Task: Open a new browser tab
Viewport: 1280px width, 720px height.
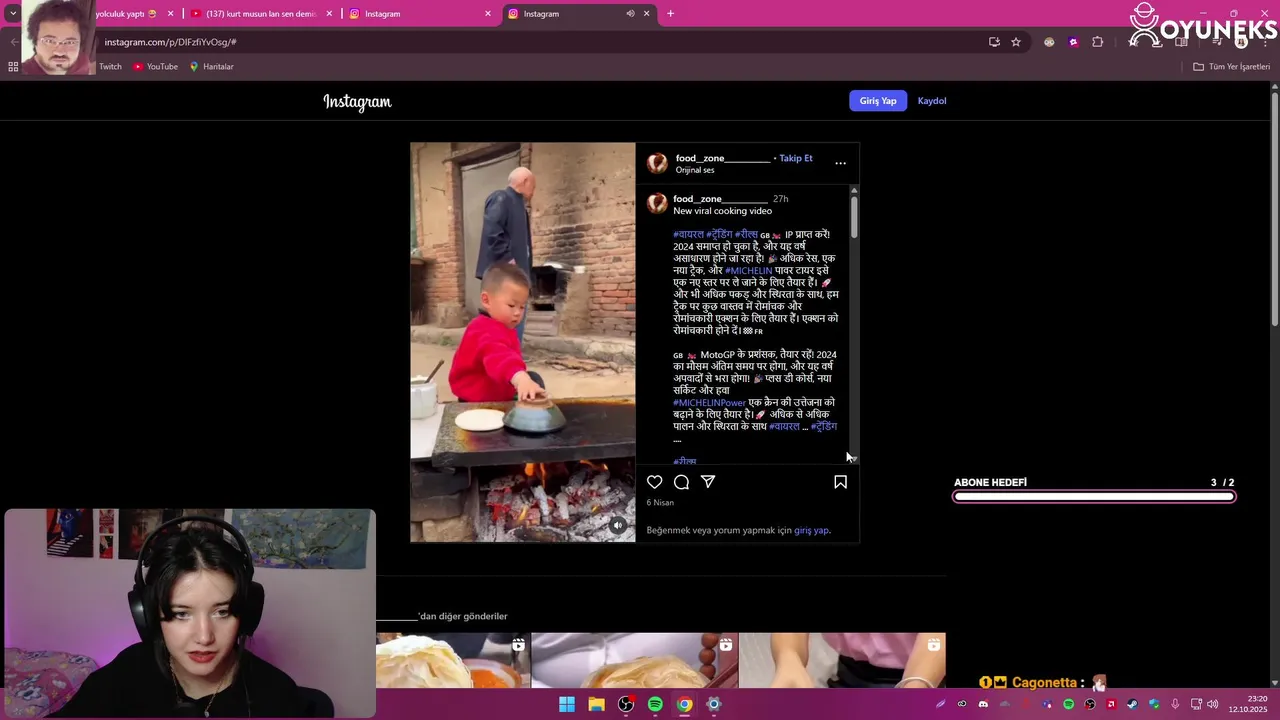Action: (670, 14)
